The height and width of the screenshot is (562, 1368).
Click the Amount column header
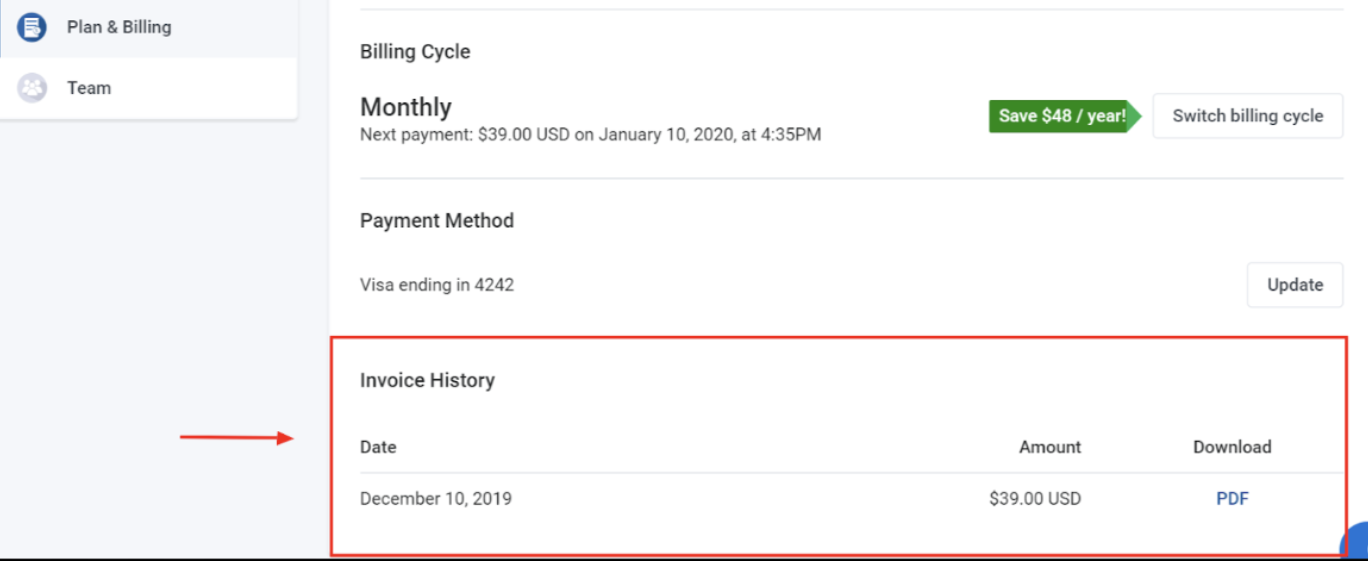coord(1050,447)
